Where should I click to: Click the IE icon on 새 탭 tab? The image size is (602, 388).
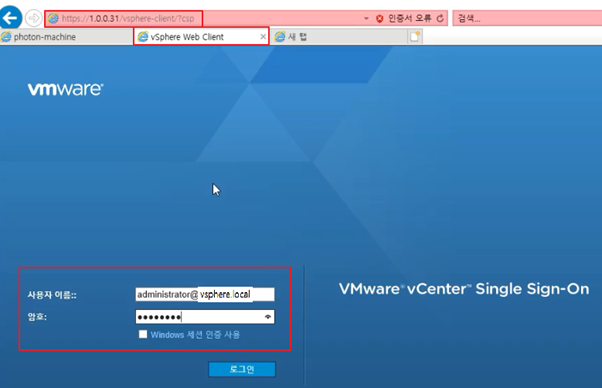(x=280, y=37)
